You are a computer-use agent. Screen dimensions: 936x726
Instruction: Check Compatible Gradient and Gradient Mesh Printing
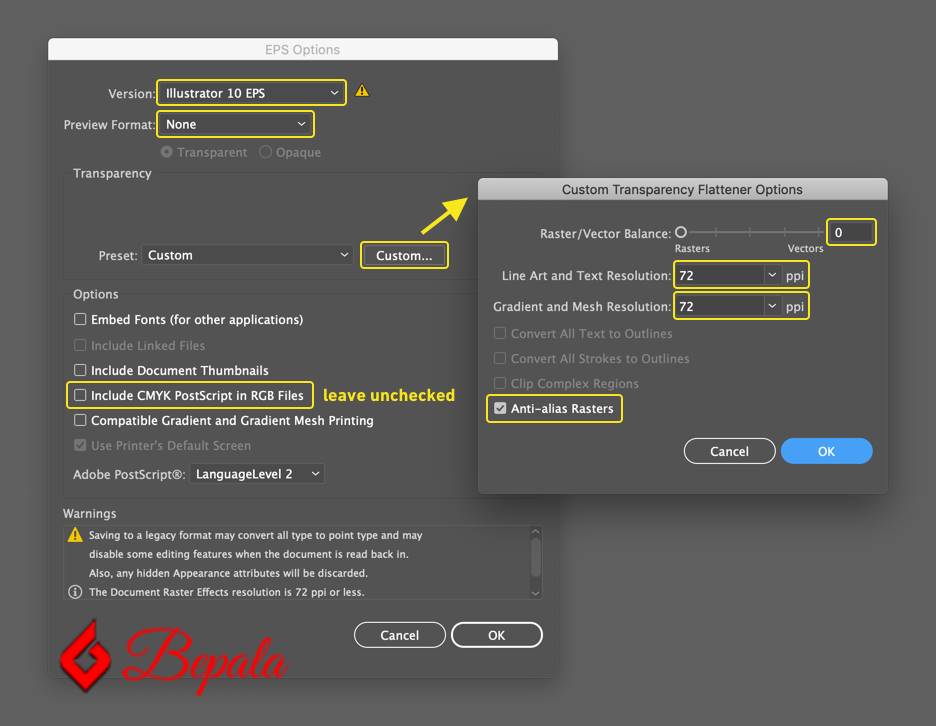pos(80,421)
